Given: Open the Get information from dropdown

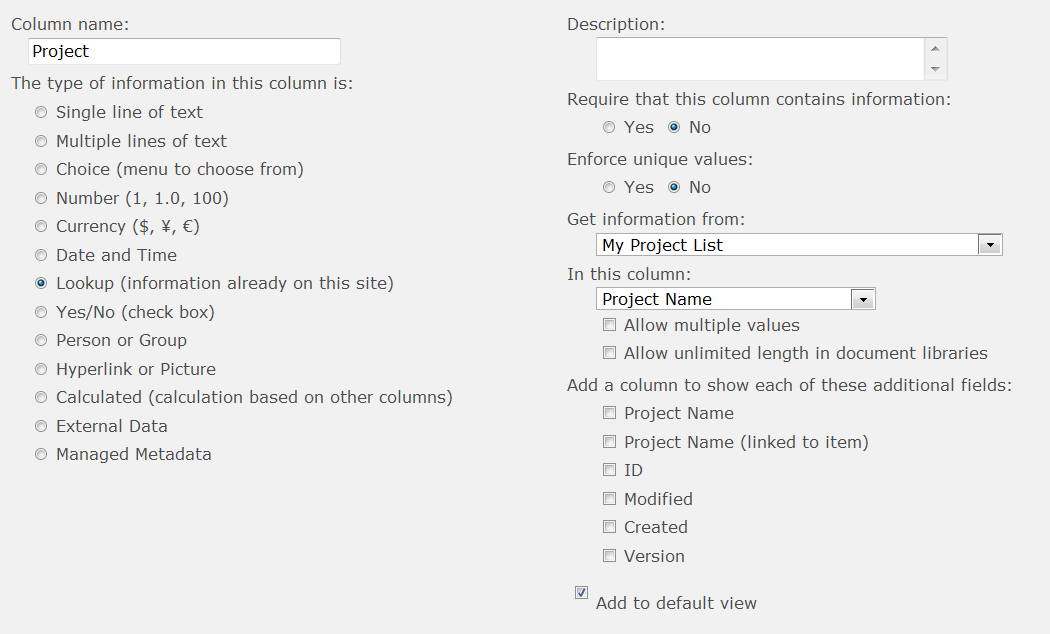Looking at the screenshot, I should coord(990,245).
